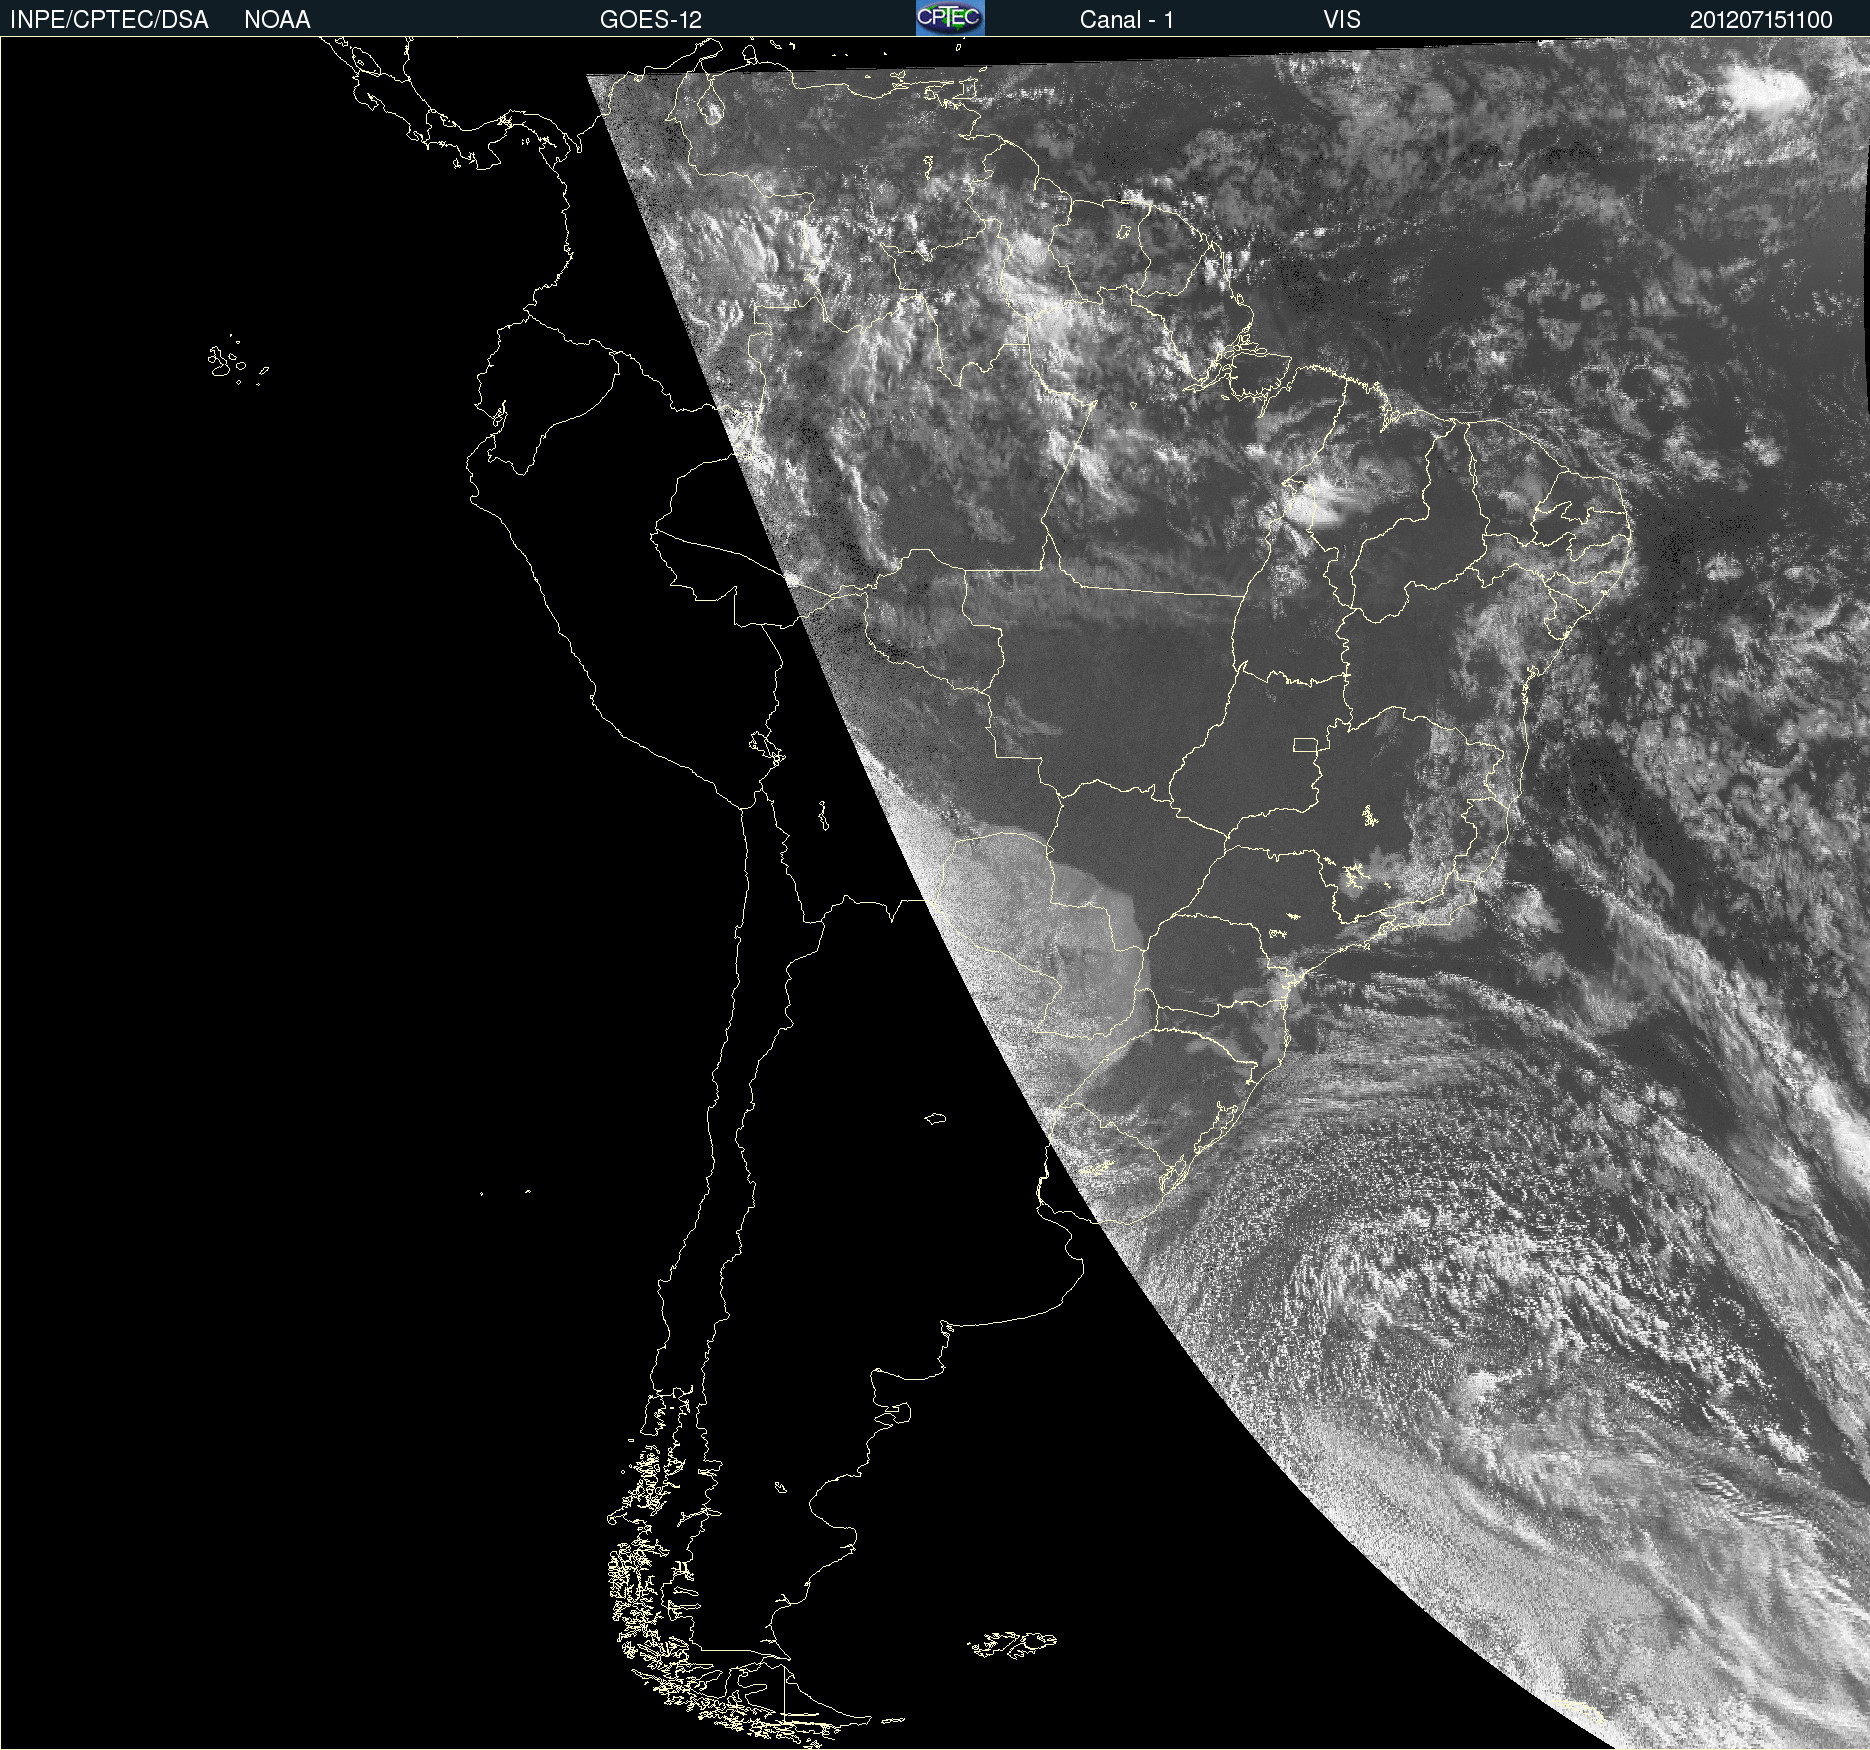The width and height of the screenshot is (1870, 1750).
Task: Click the CPTEC logo in header
Action: [x=950, y=18]
